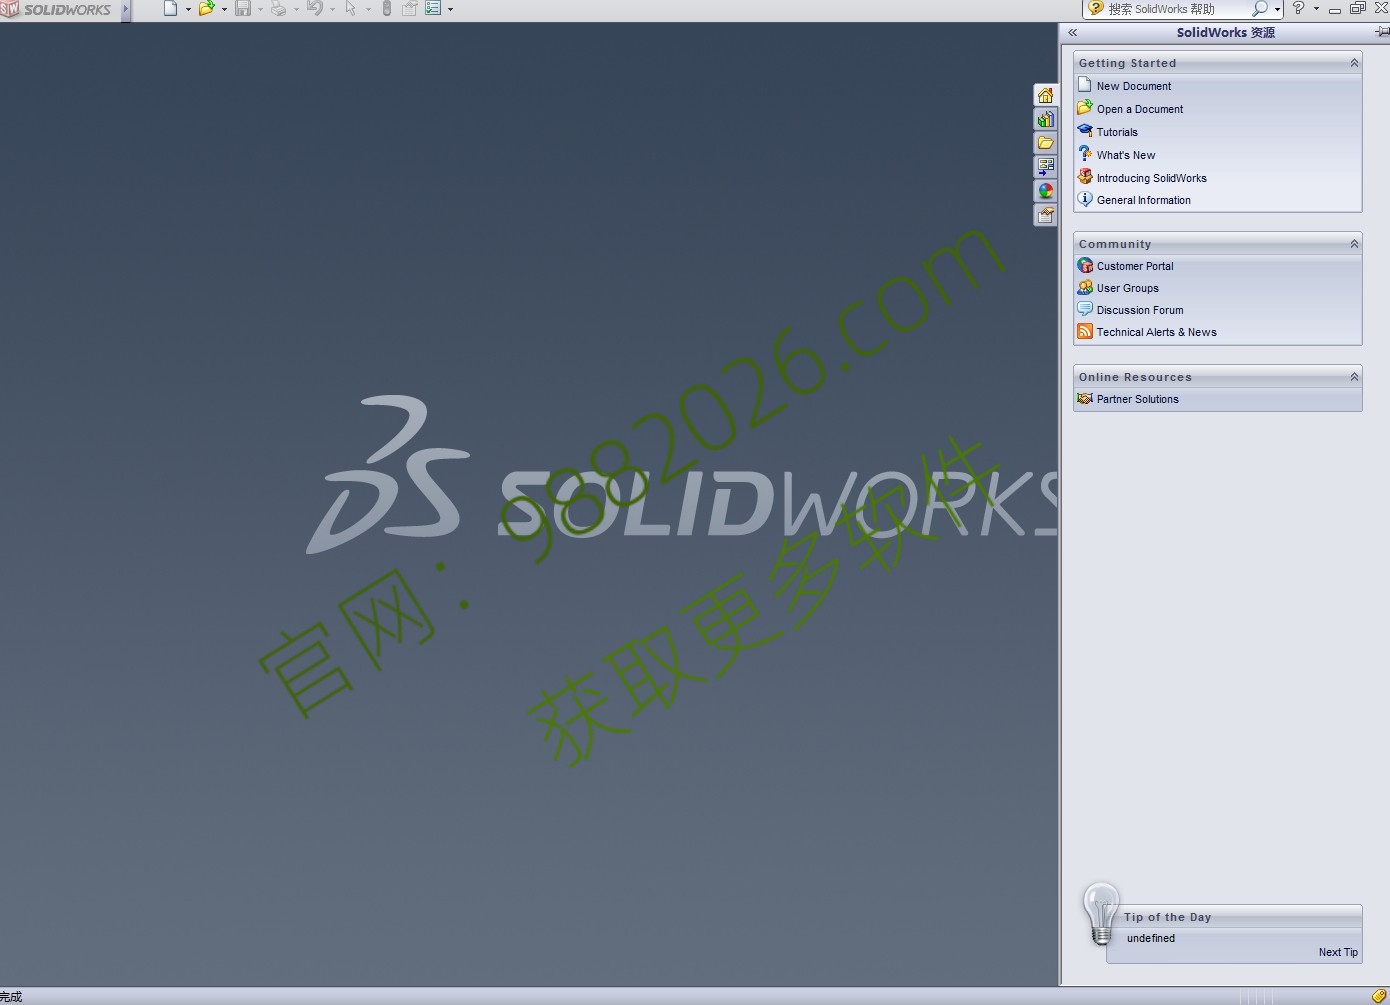The width and height of the screenshot is (1390, 1005).
Task: Click the Help question mark icon
Action: 1298,9
